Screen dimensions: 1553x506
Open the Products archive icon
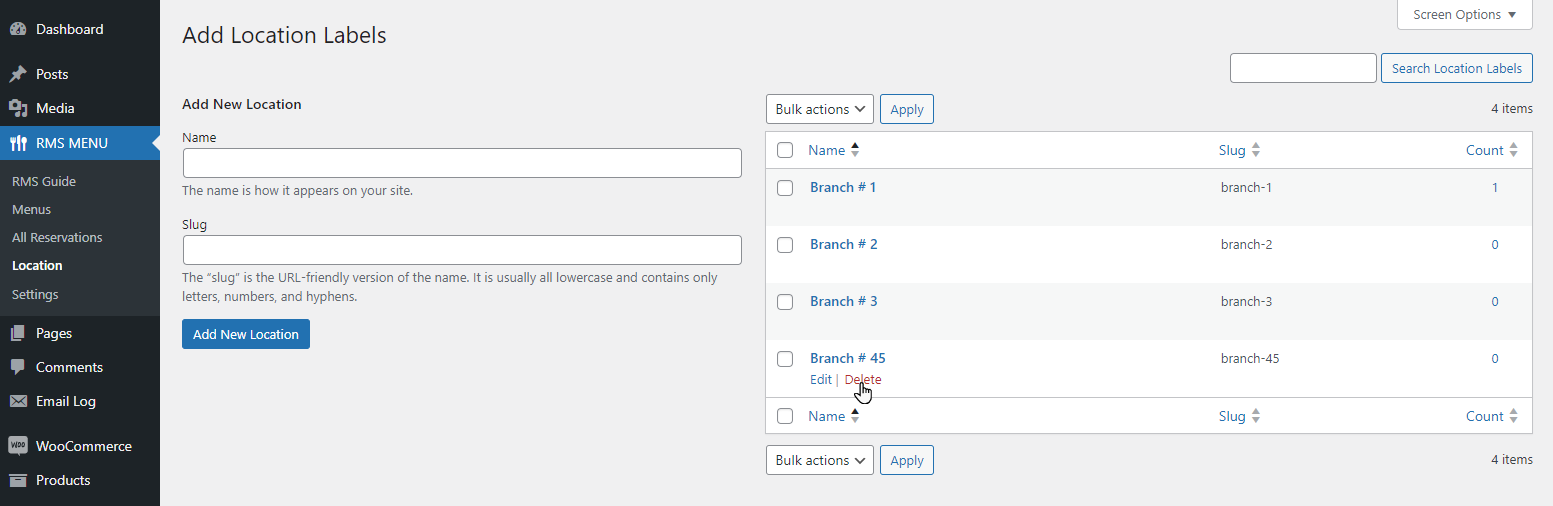(x=18, y=480)
